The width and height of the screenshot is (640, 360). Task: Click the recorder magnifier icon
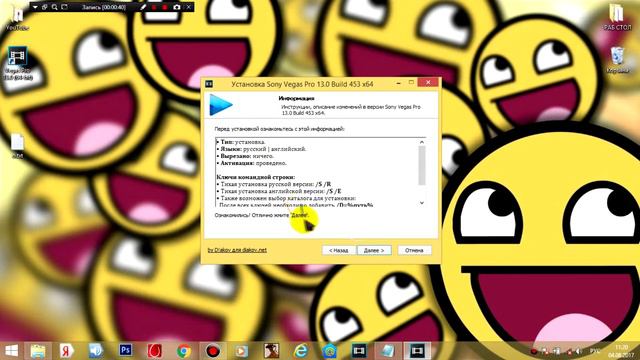[54, 7]
